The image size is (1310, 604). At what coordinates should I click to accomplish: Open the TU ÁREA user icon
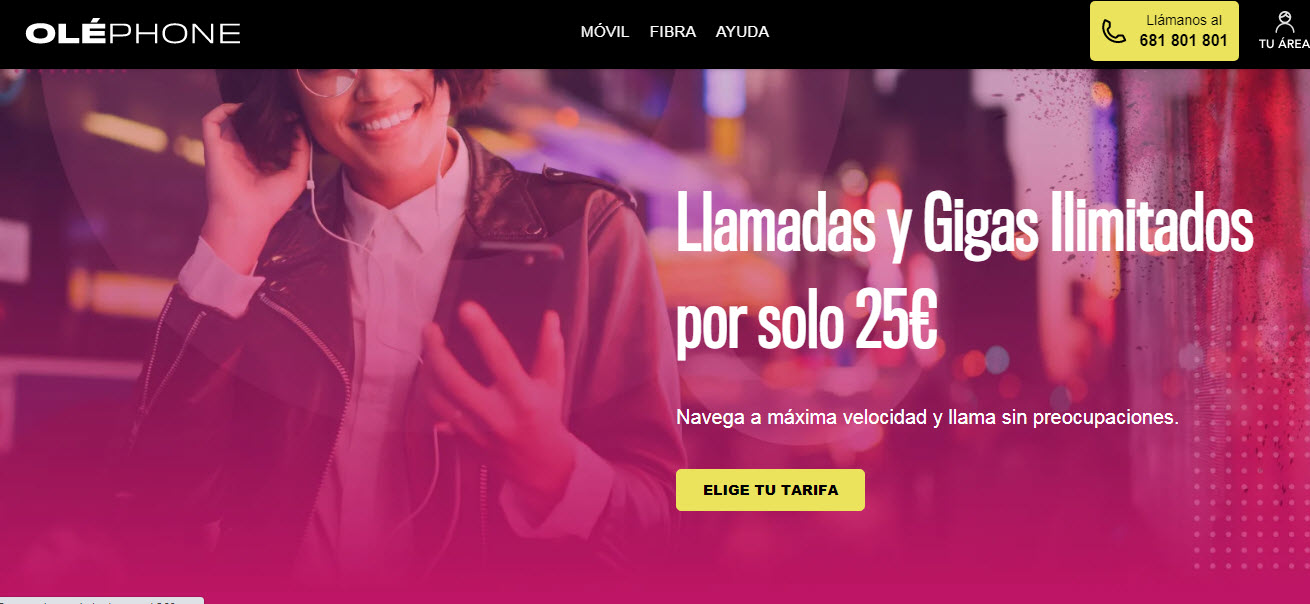pyautogui.click(x=1285, y=22)
